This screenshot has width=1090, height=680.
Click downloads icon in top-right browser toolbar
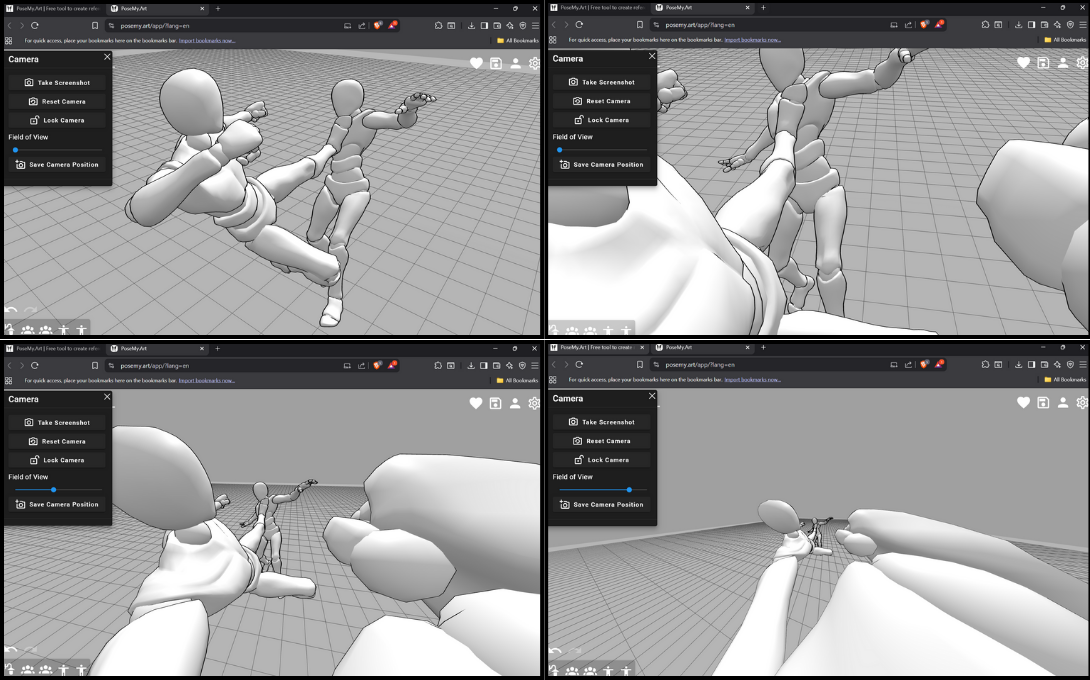coord(1016,25)
